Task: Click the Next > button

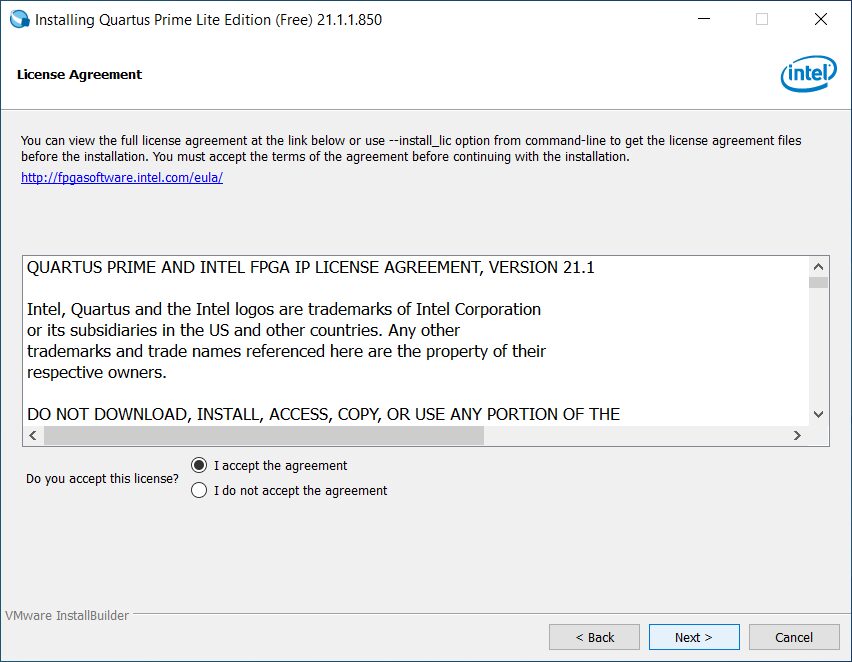Action: click(694, 637)
